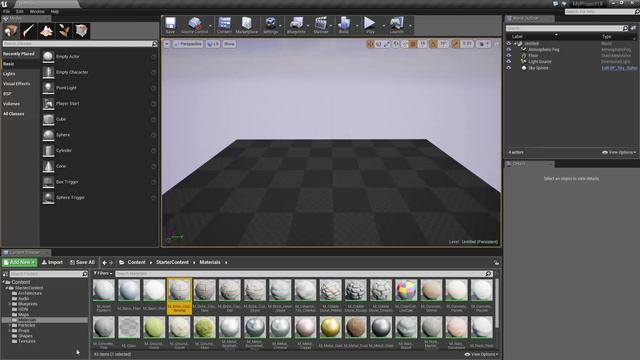Select the Paint mode brush icon
This screenshot has height=360, width=640.
pos(29,31)
